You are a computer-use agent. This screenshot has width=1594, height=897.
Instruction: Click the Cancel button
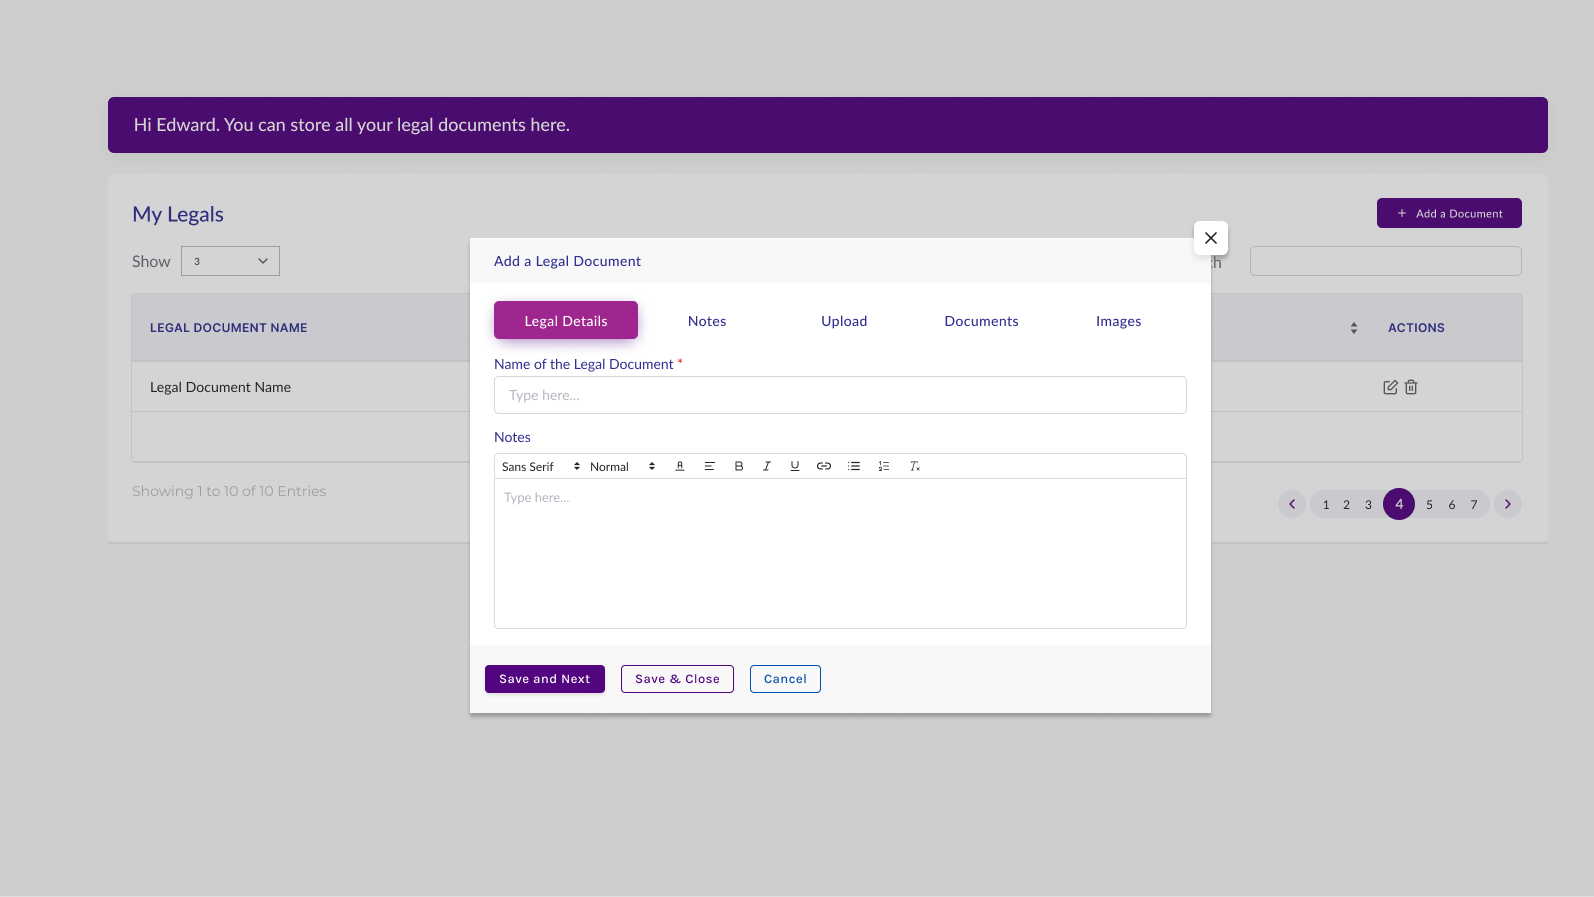coord(785,679)
